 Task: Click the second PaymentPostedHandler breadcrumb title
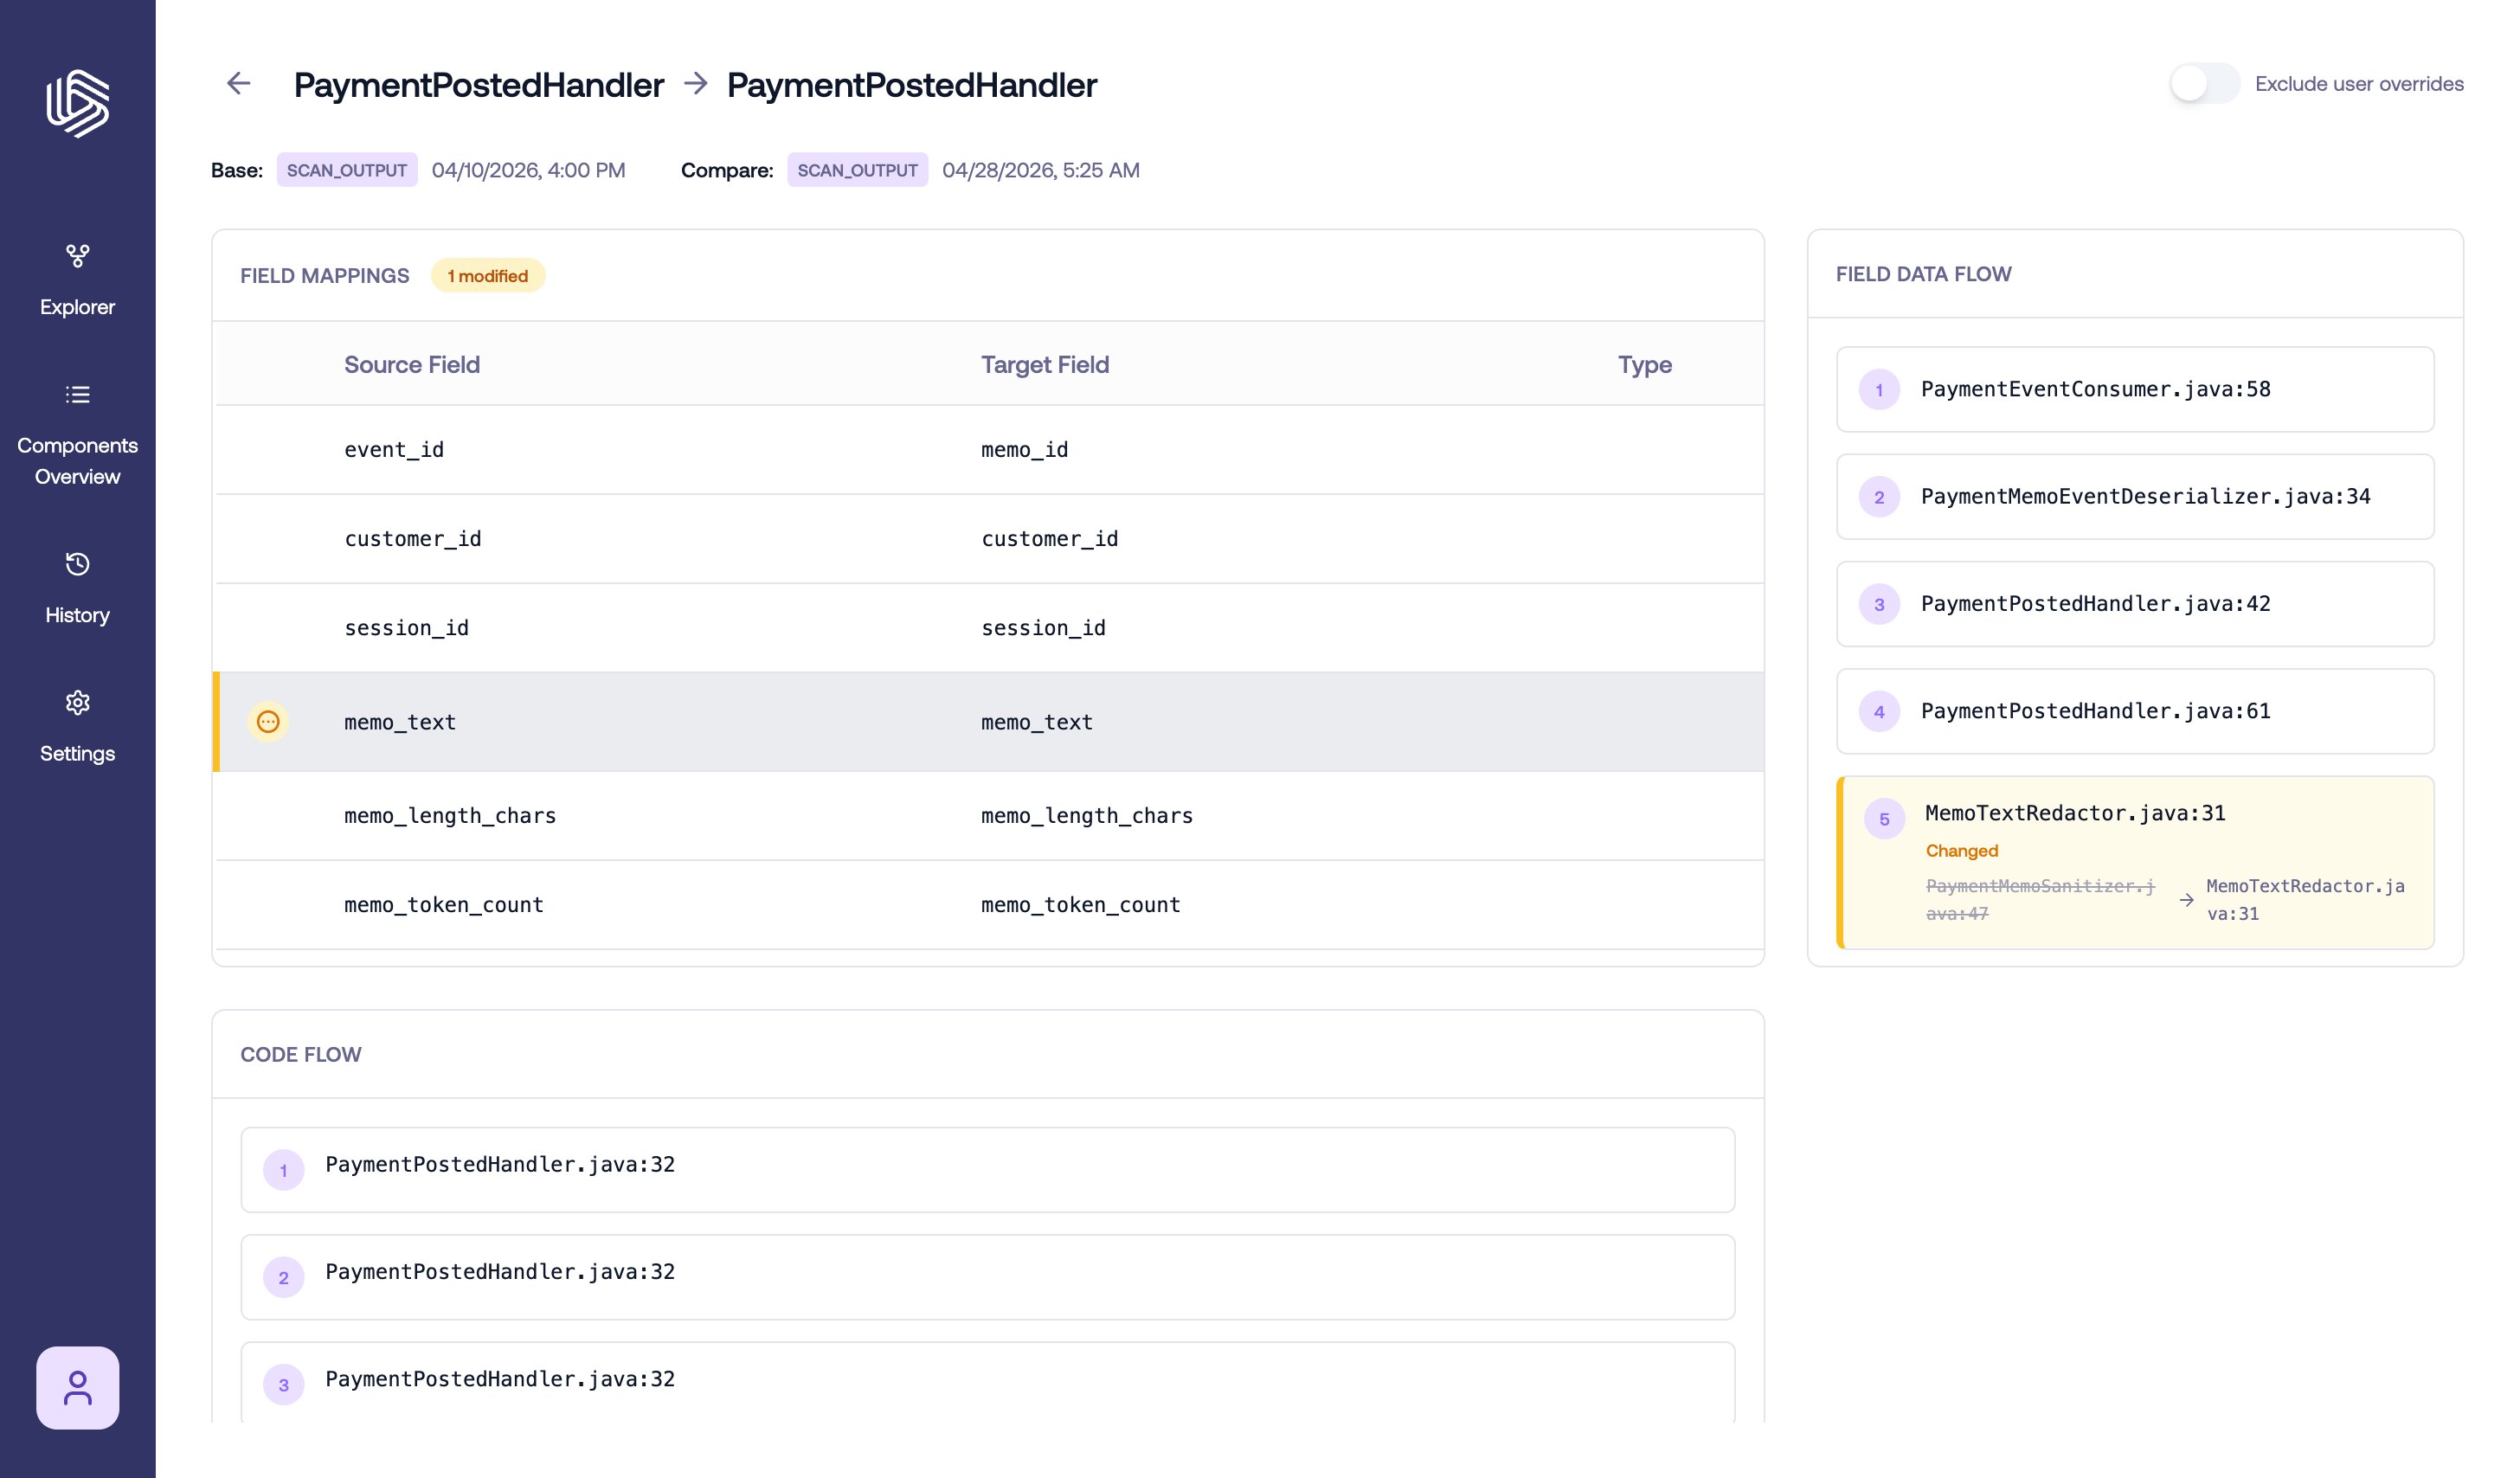coord(911,85)
